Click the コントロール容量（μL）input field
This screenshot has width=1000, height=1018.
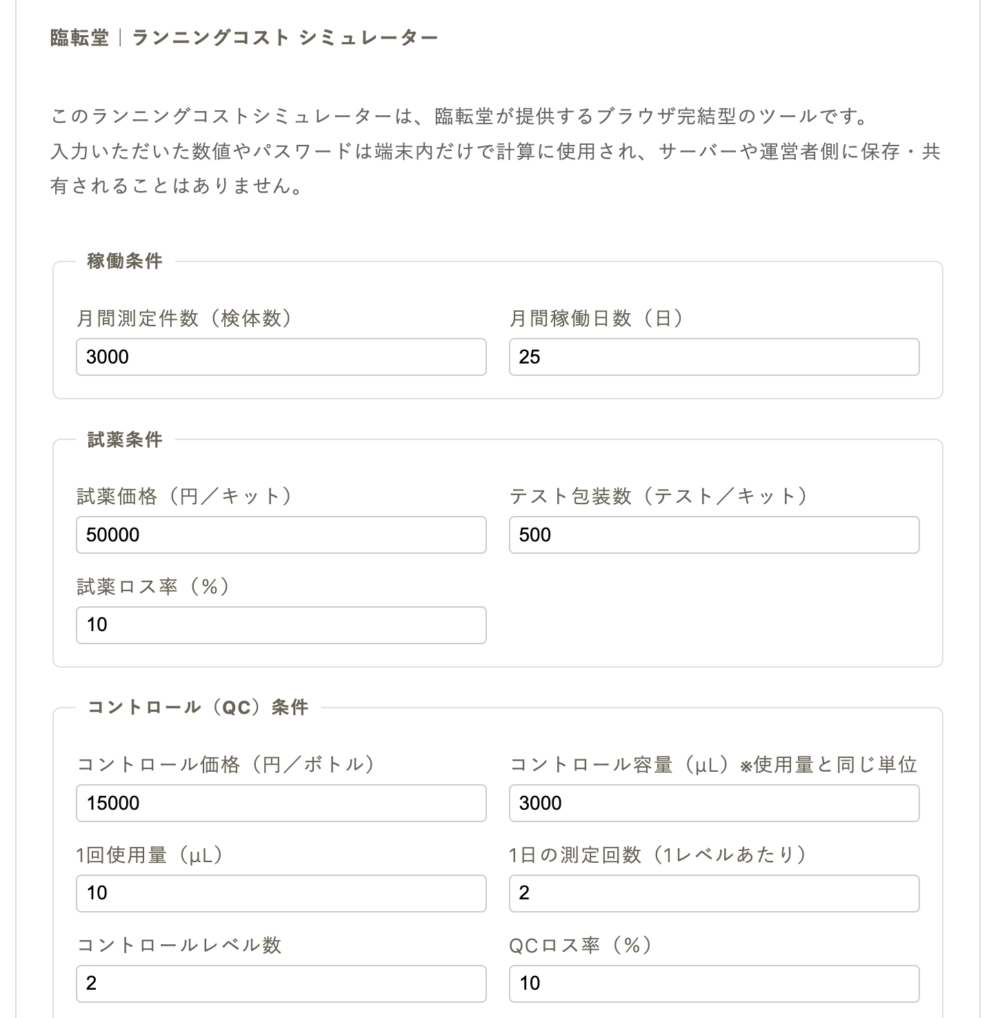coord(713,803)
